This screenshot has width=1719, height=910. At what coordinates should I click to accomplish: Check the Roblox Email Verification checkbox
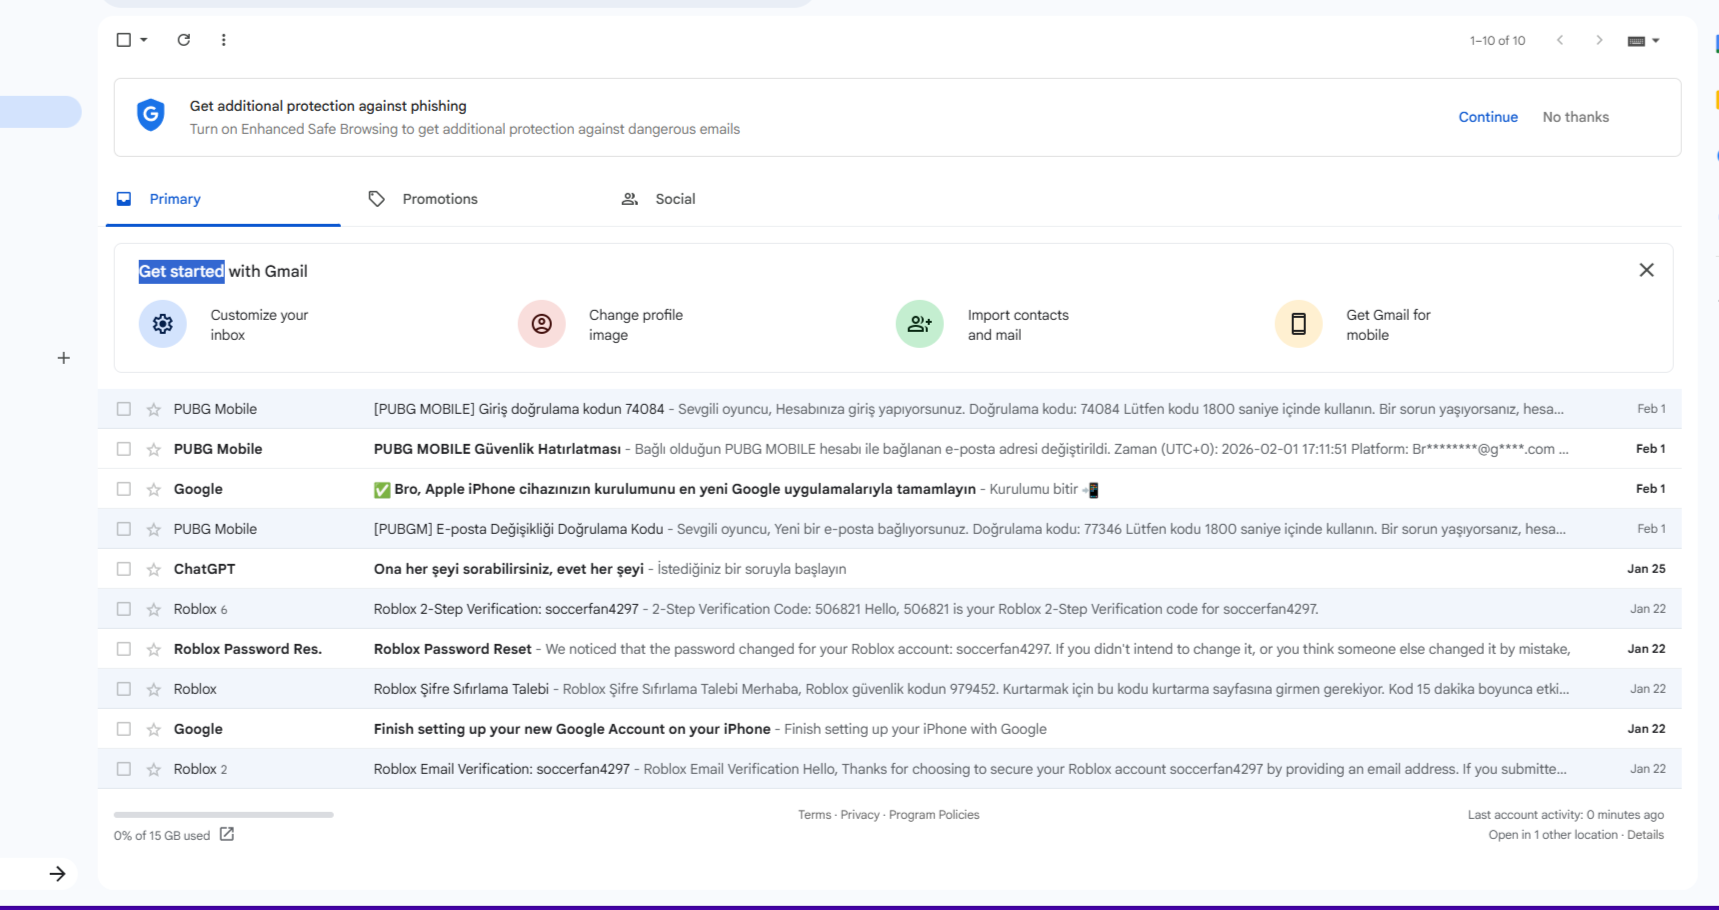coord(124,769)
